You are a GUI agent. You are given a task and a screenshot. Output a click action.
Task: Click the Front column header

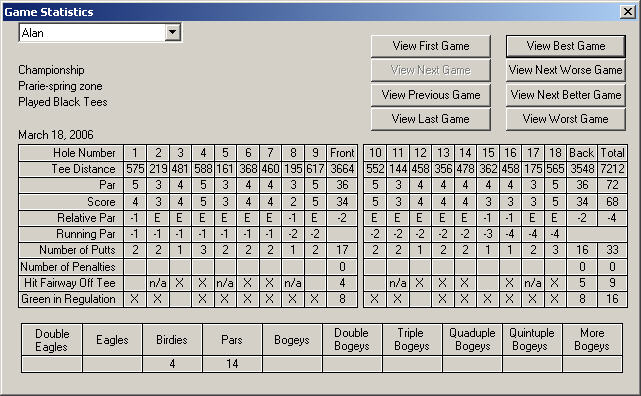coord(342,153)
